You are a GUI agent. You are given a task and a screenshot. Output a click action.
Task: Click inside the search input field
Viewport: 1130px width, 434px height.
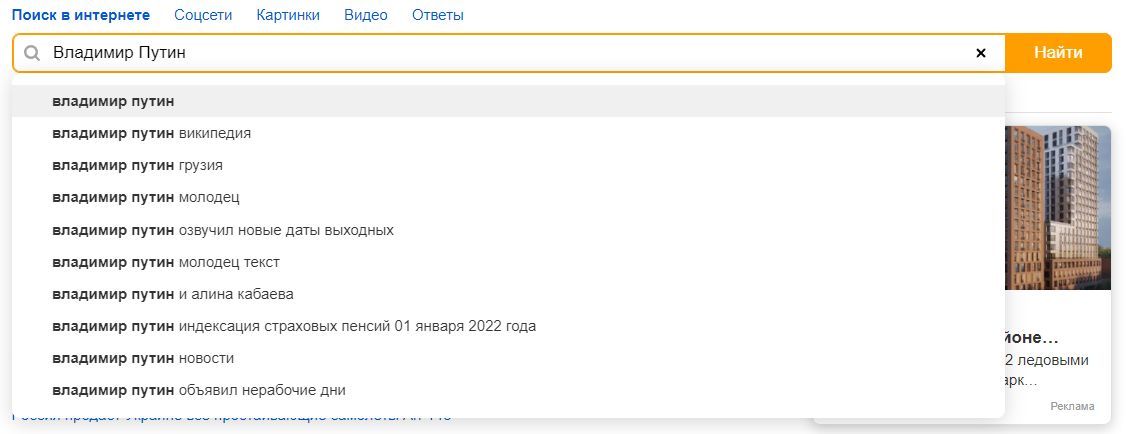pos(500,53)
